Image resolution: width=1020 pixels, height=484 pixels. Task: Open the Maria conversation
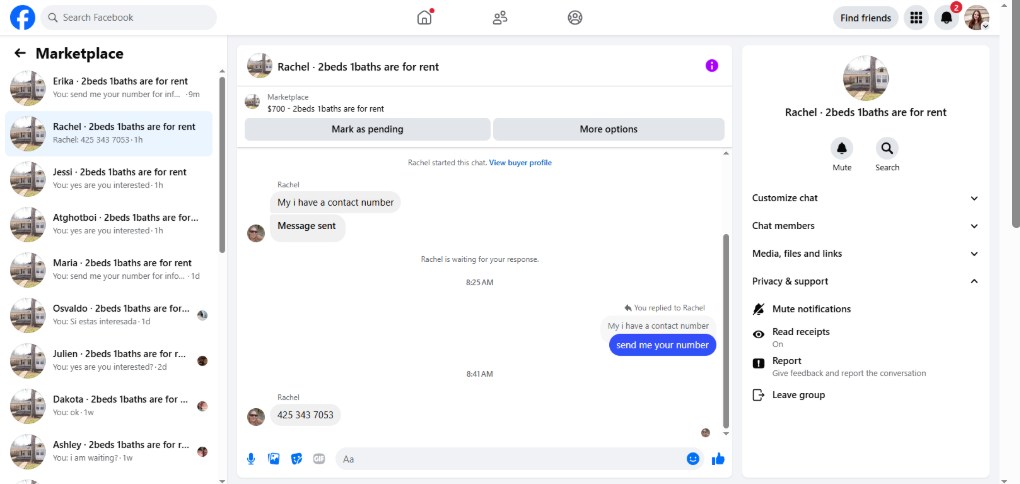109,270
